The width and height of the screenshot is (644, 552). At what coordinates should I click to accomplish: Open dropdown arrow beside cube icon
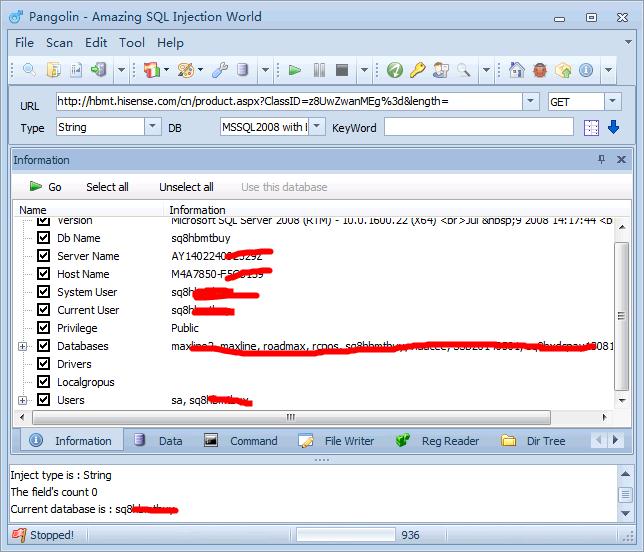166,69
